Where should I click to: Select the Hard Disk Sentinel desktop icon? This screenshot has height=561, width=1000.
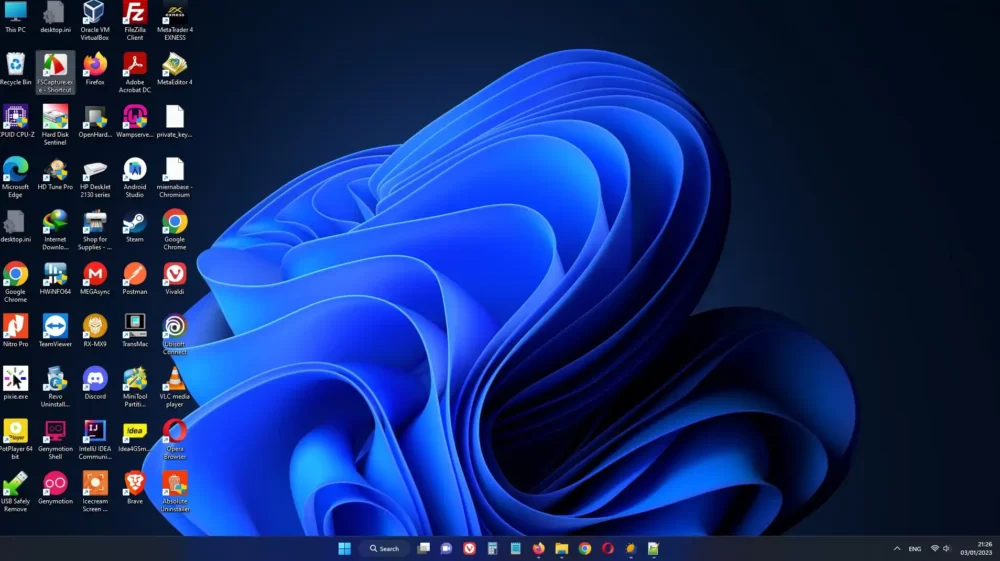tap(55, 126)
